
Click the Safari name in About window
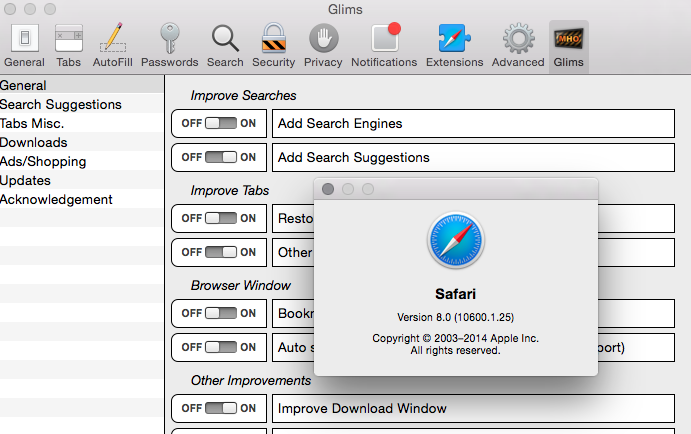[456, 294]
